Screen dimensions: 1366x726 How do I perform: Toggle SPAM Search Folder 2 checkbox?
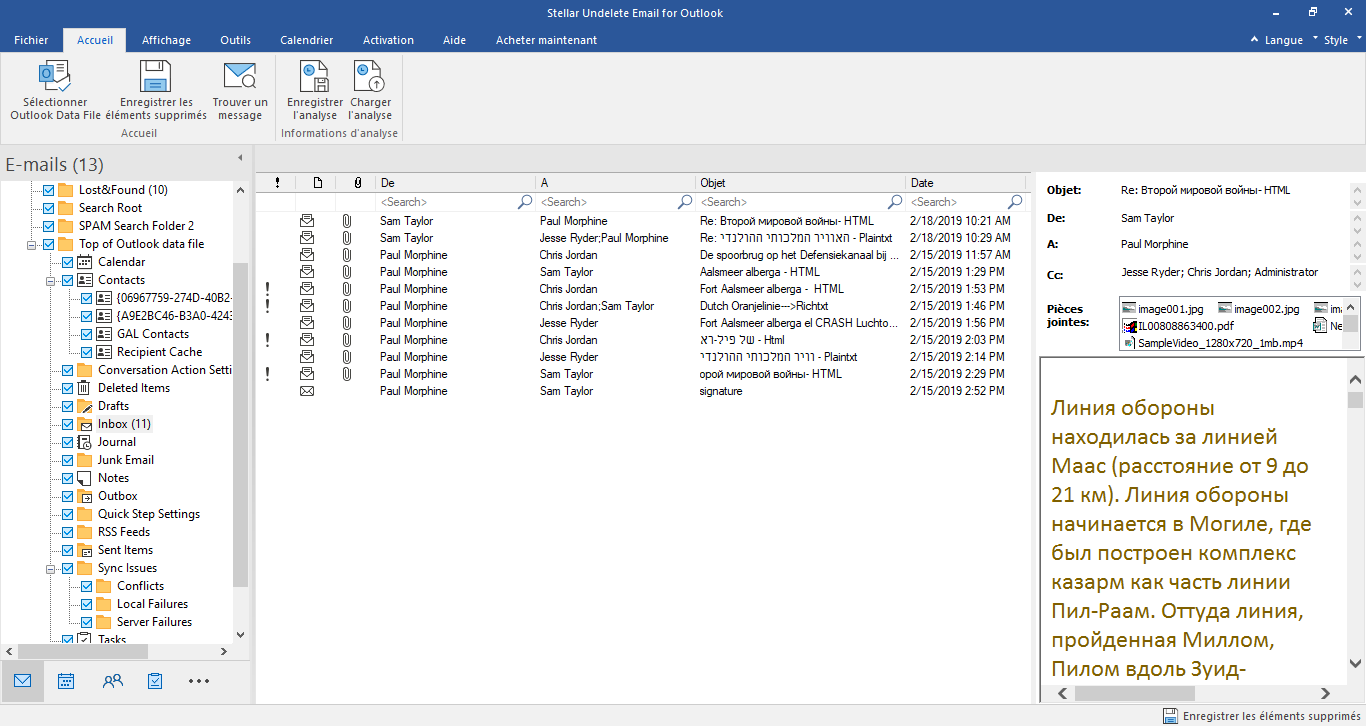[x=48, y=226]
